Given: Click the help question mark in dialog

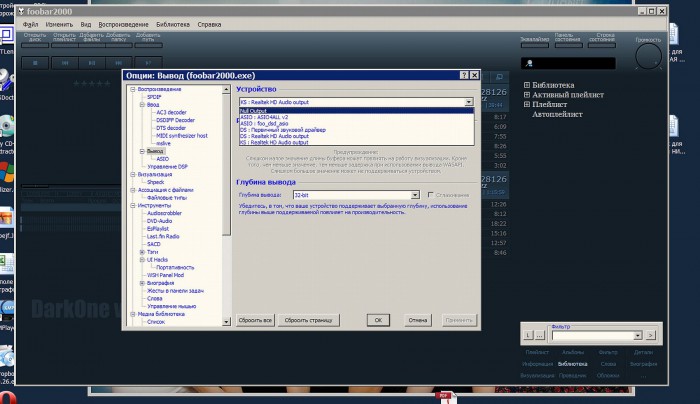Looking at the screenshot, I should 464,75.
